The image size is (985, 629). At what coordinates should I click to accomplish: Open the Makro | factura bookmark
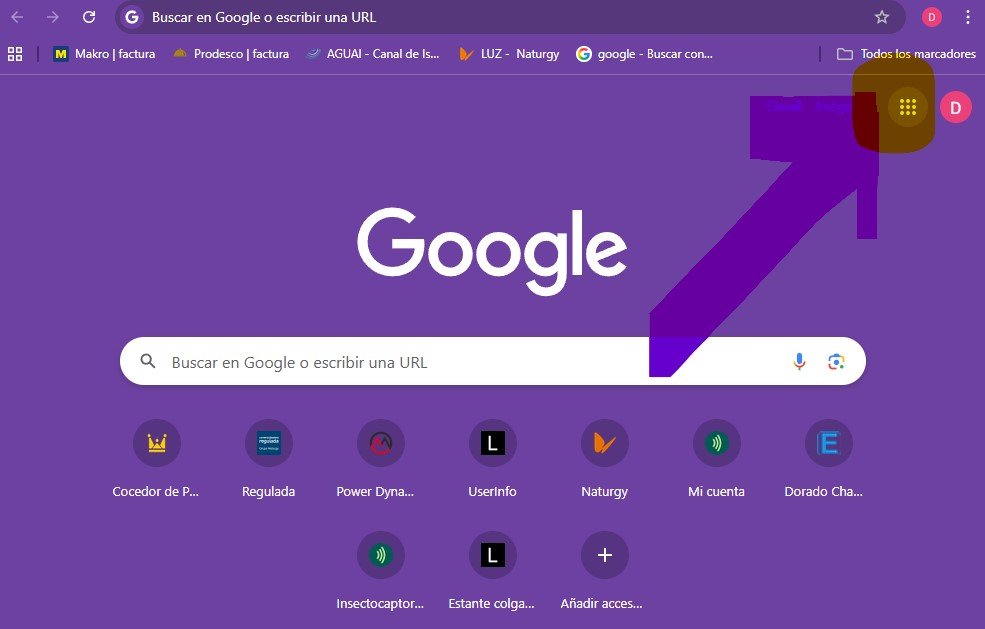[x=104, y=54]
